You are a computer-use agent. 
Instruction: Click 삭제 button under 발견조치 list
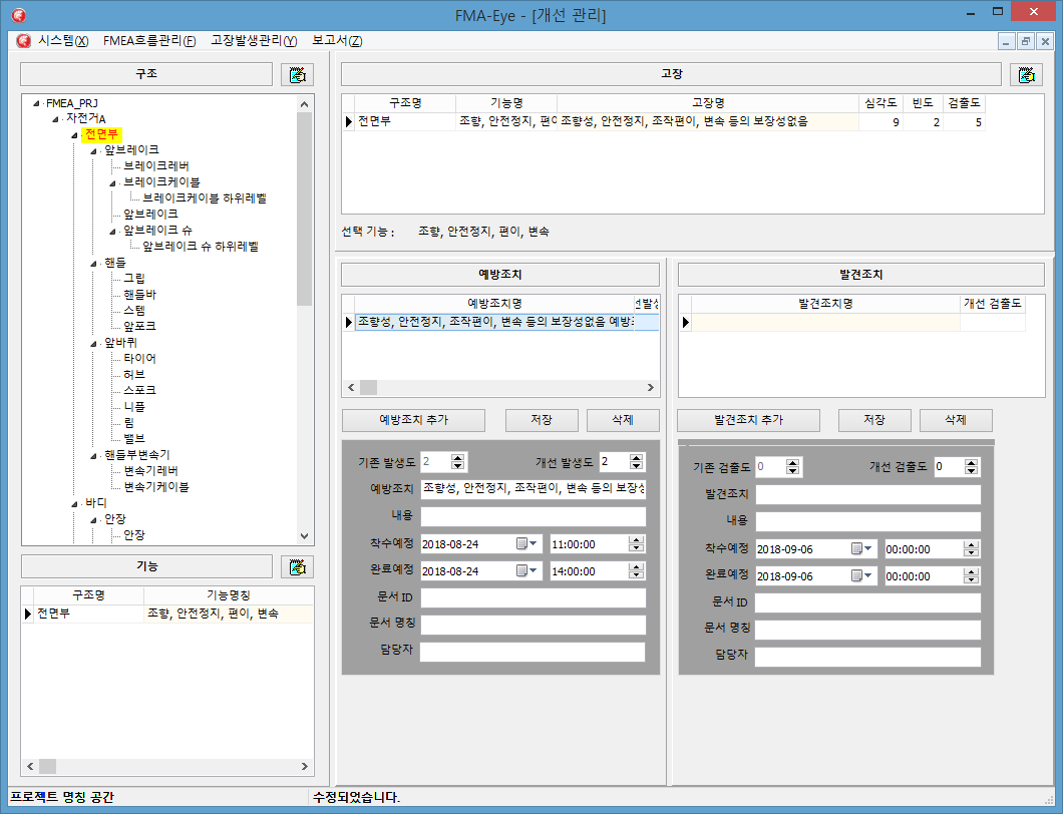956,420
